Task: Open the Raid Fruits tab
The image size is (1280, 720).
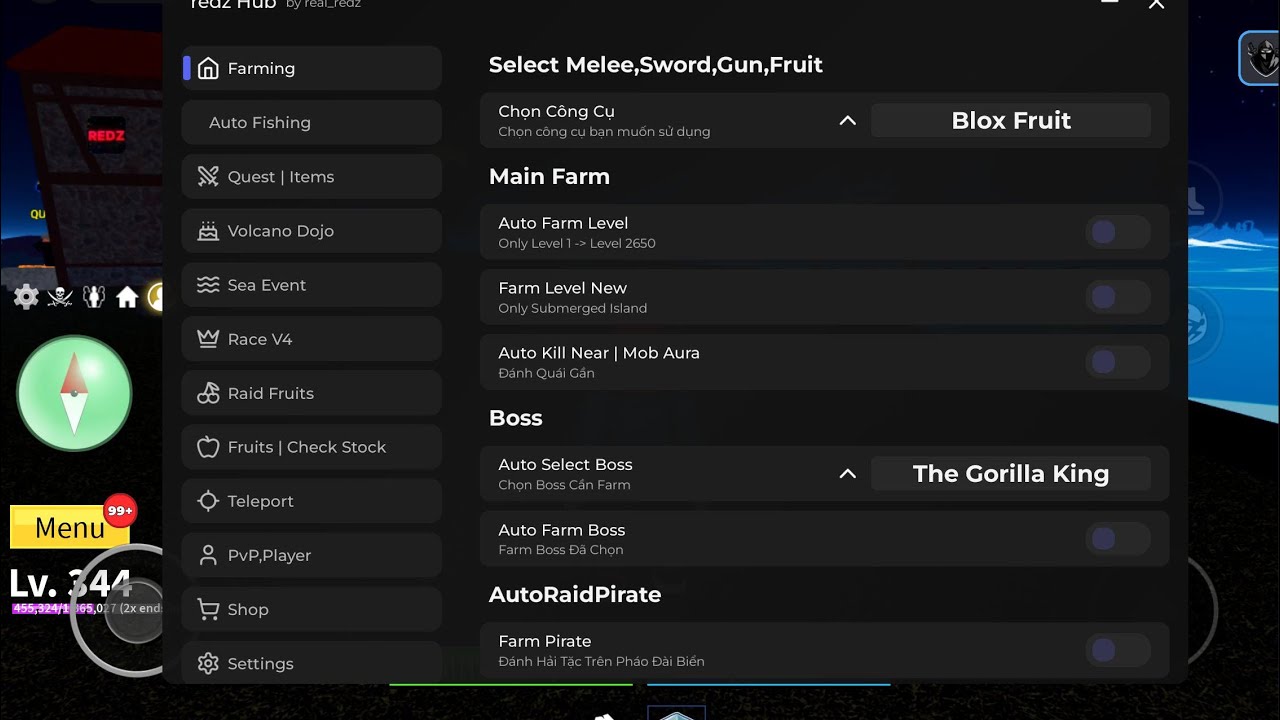Action: coord(312,392)
